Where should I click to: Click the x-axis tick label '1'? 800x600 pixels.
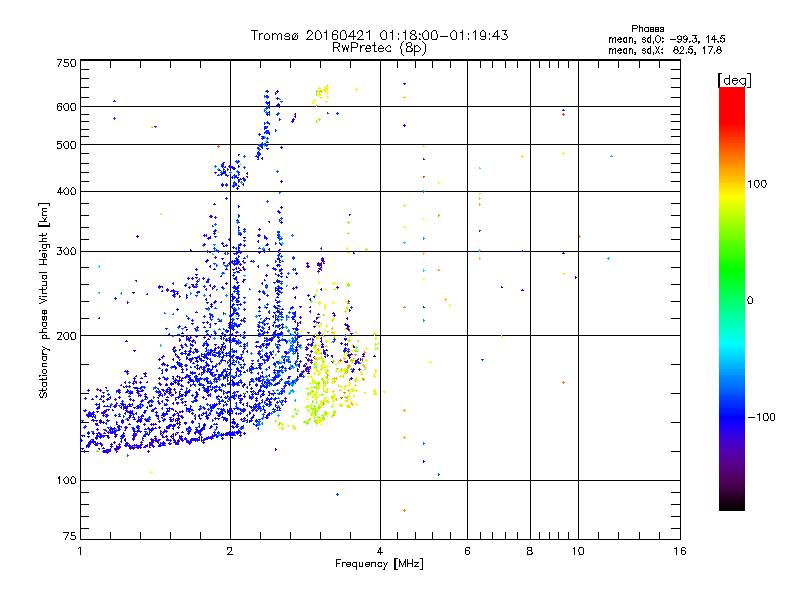(80, 551)
